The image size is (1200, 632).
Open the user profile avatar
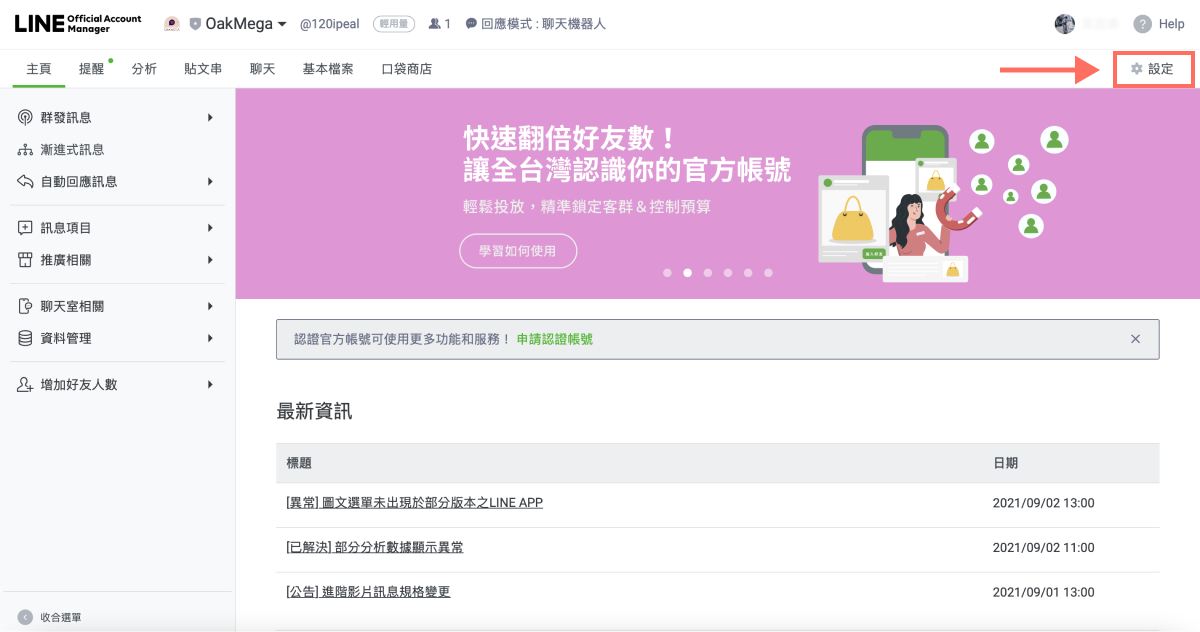pyautogui.click(x=1065, y=24)
